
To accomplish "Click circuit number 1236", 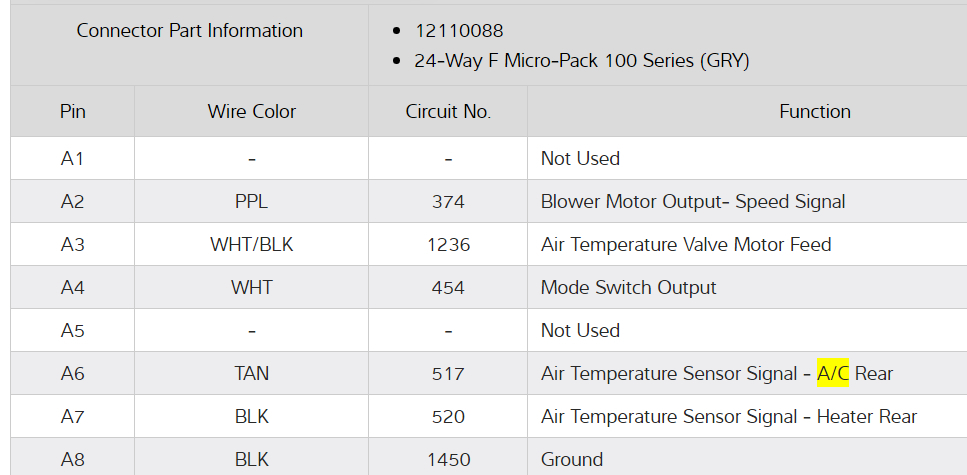I will [448, 244].
